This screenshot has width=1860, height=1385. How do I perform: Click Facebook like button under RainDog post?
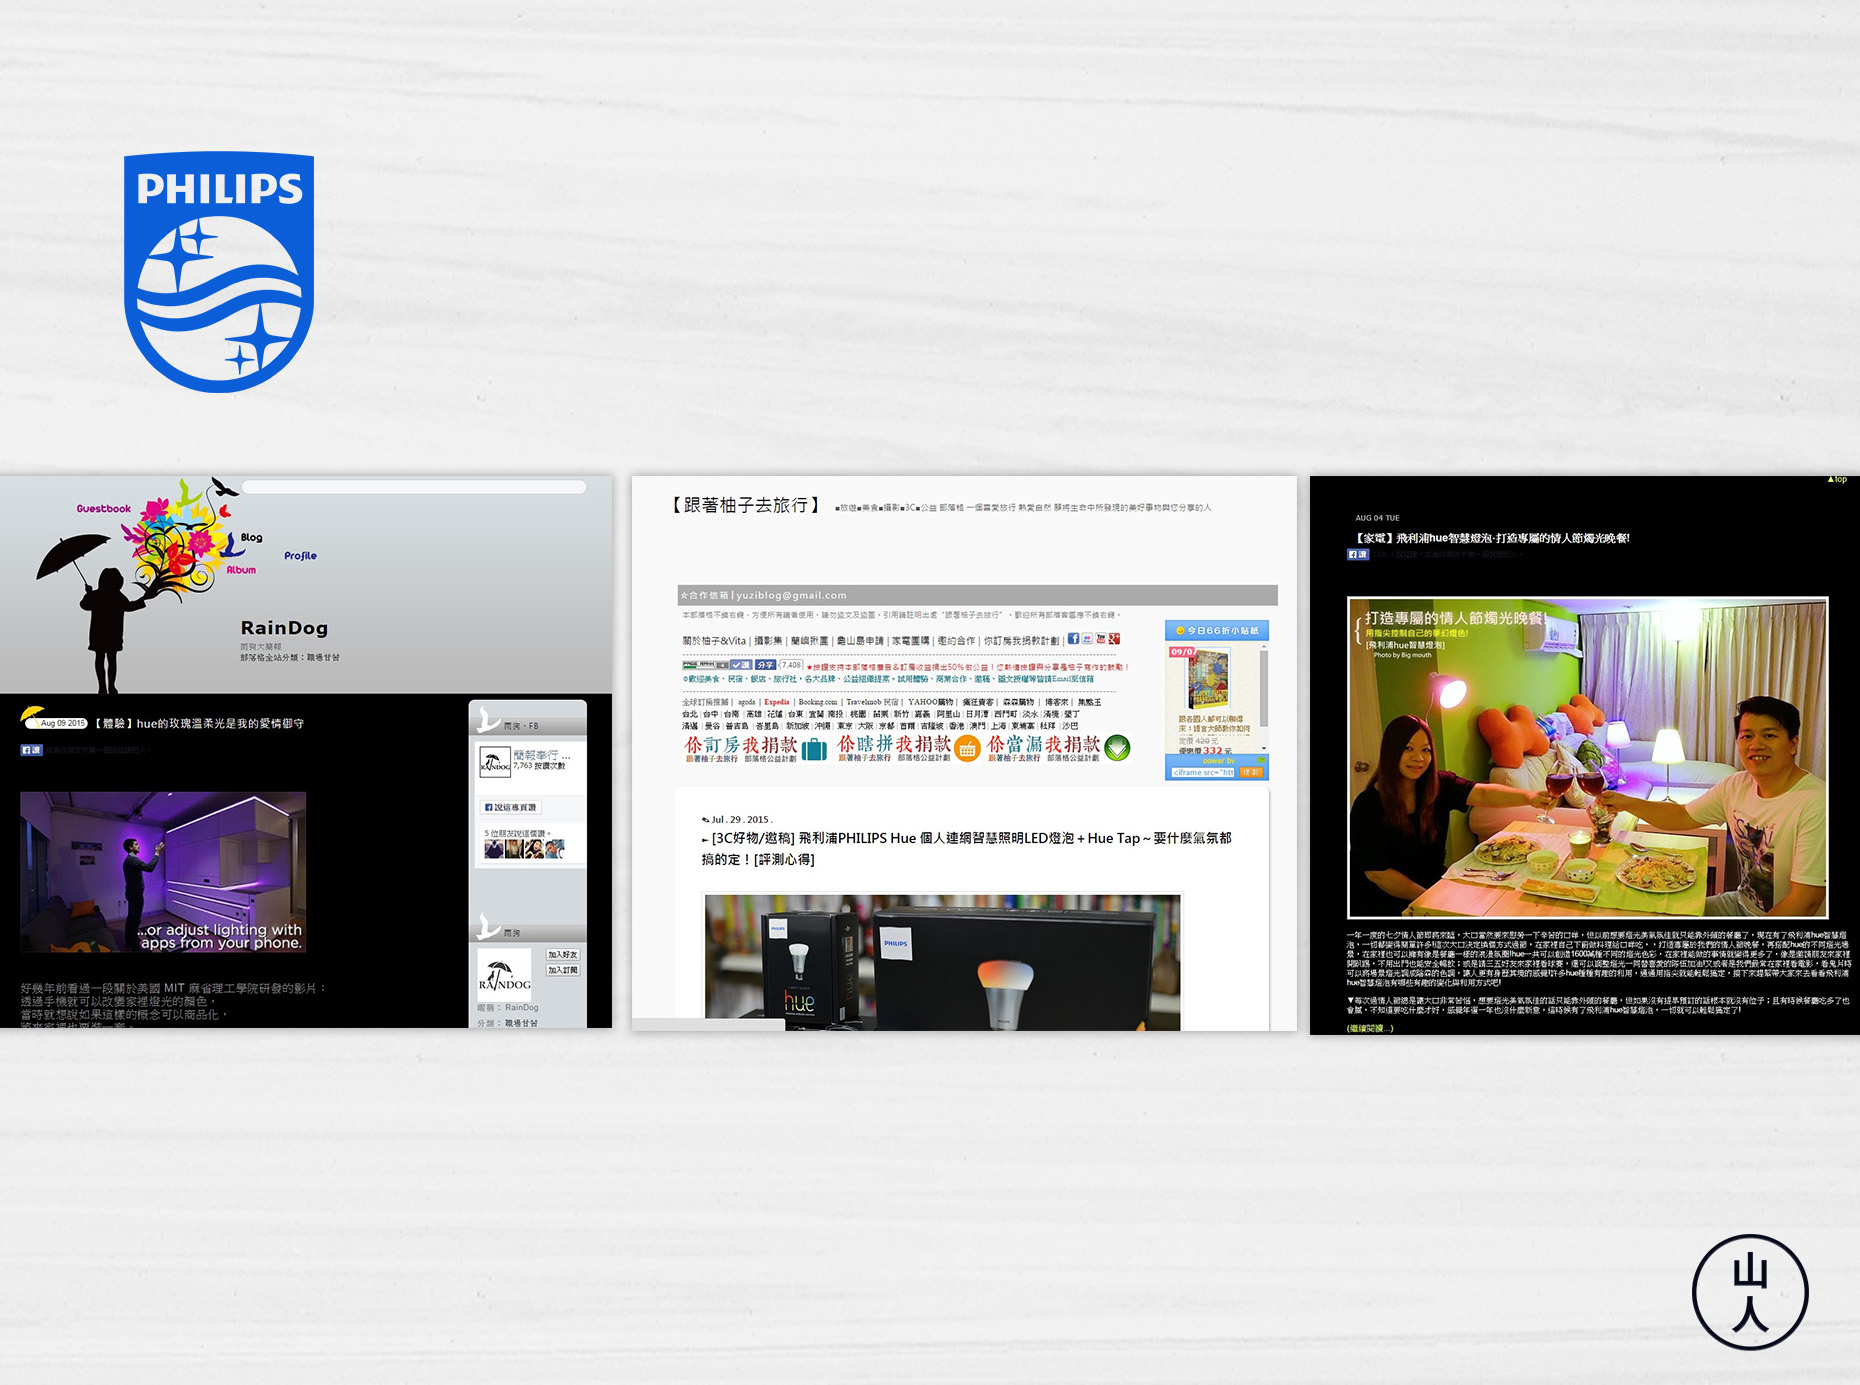pos(31,749)
